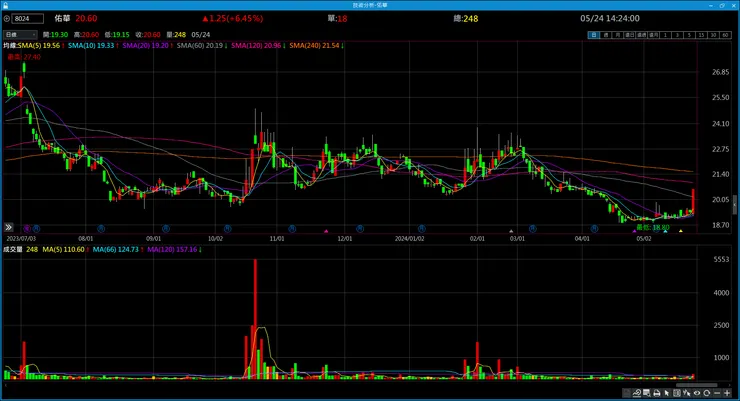Click the blue event marker under 09/01
The image size is (740, 401).
pyautogui.click(x=165, y=228)
